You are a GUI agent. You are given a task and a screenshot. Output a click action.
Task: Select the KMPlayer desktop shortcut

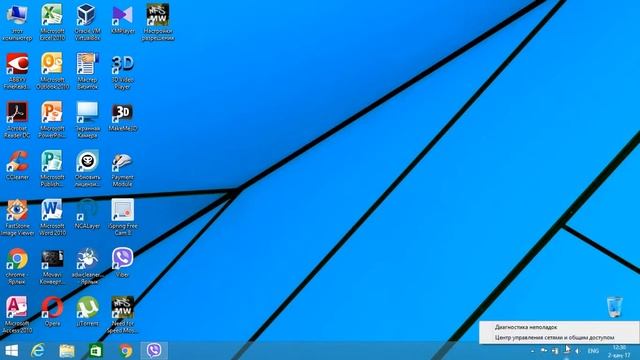coord(122,19)
